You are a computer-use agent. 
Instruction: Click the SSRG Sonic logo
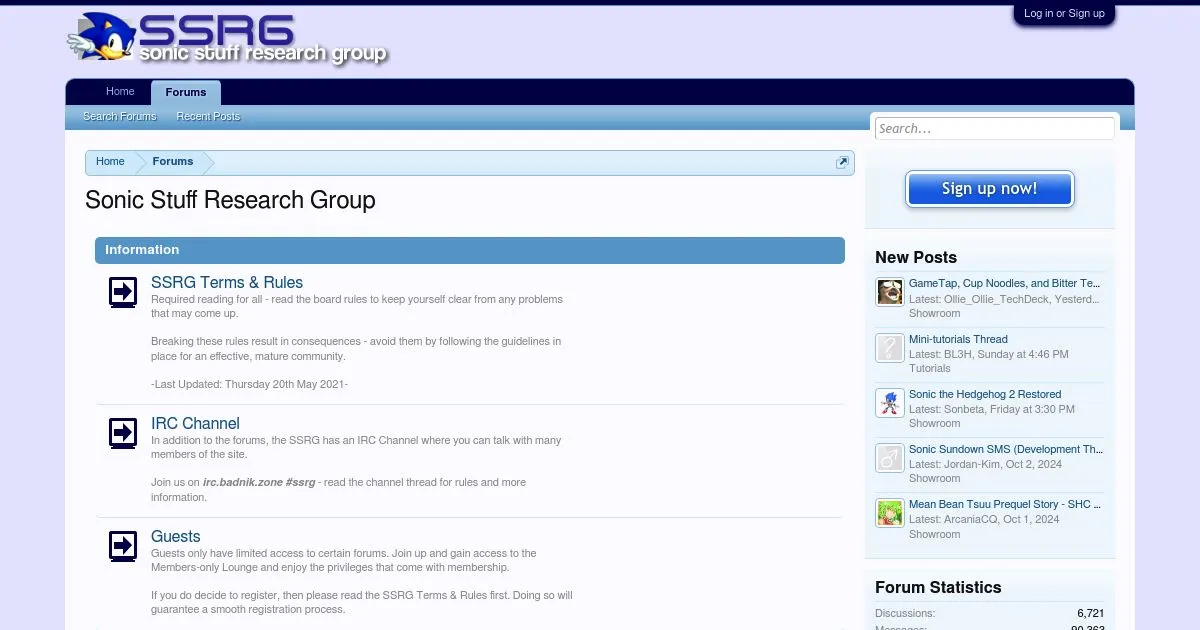pyautogui.click(x=228, y=38)
